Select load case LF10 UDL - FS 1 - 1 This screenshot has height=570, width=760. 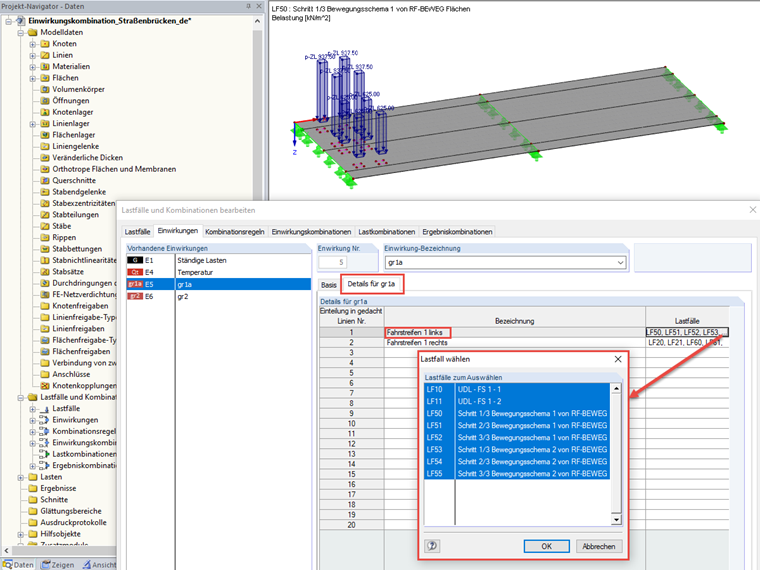517,389
